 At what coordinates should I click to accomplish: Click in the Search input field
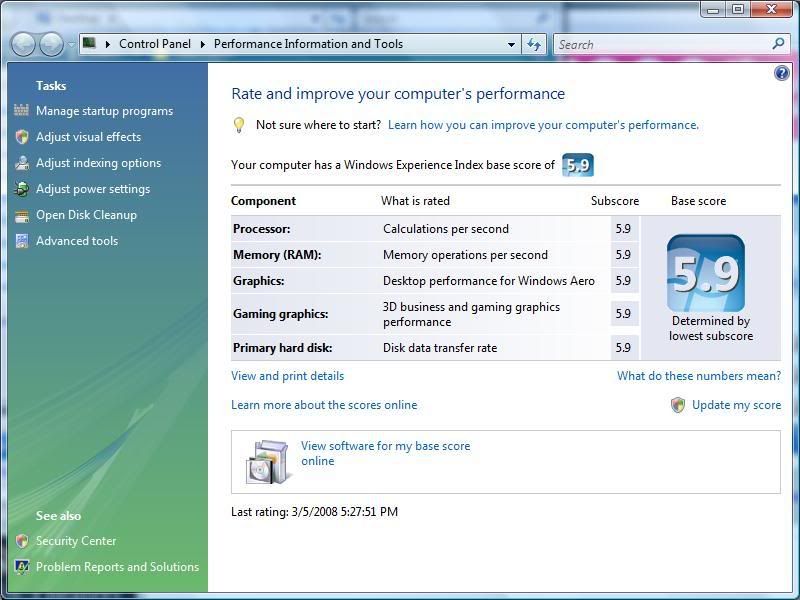tap(662, 44)
